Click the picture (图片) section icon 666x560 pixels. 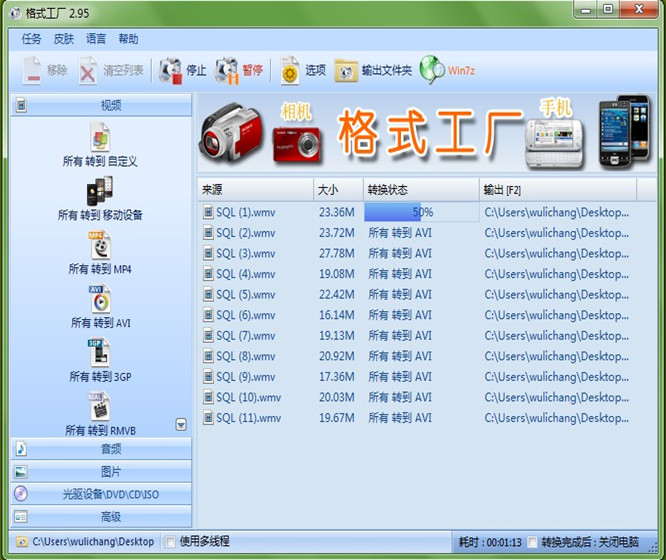(21, 472)
